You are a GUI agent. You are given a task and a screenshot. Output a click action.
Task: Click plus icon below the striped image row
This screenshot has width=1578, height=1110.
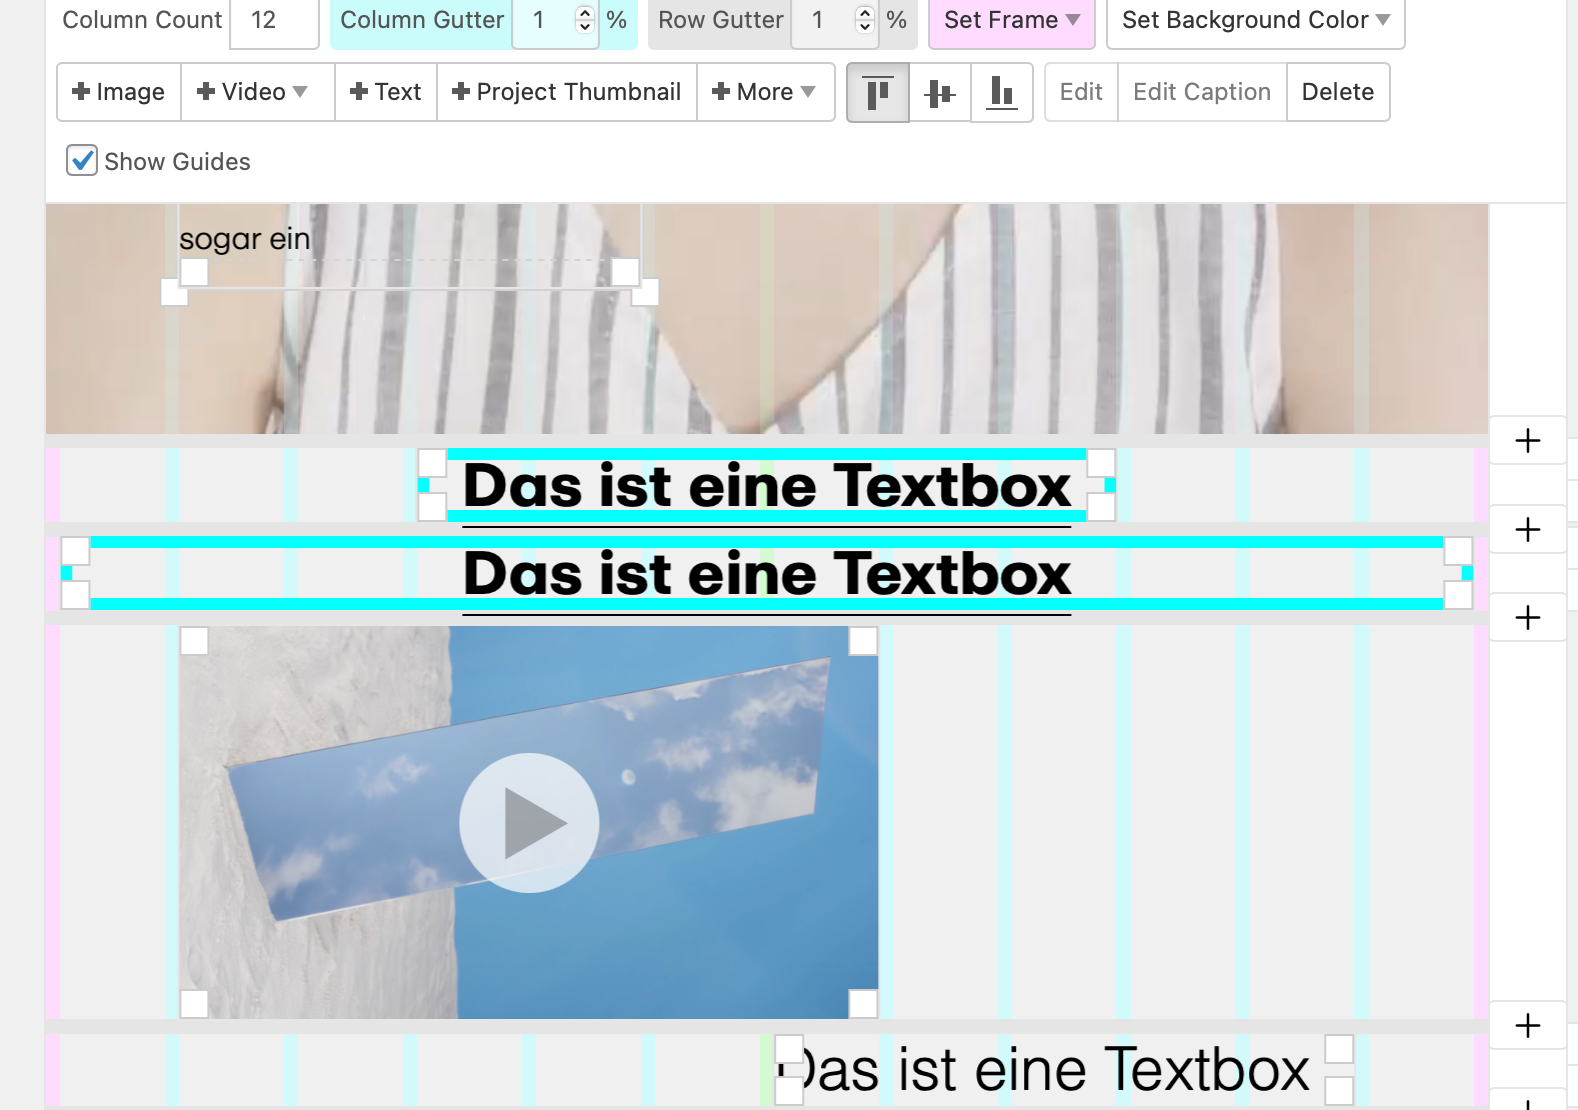(1527, 441)
